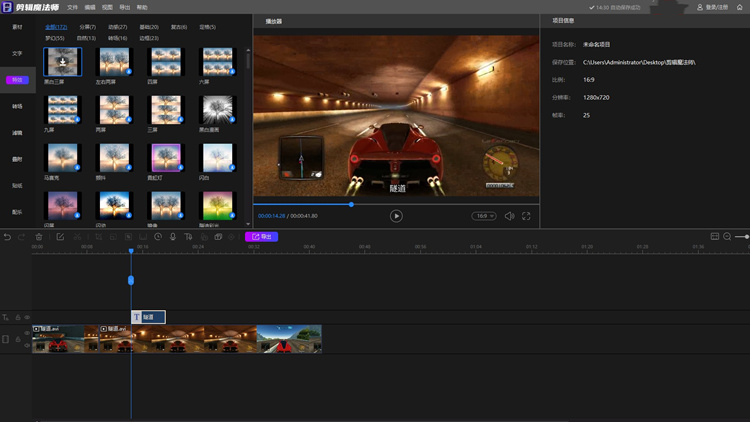
Task: Toggle text track visibility eye
Action: pos(27,317)
